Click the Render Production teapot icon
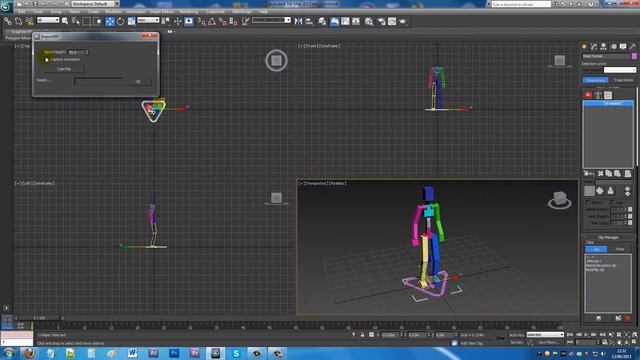The width and height of the screenshot is (640, 360). pos(403,21)
